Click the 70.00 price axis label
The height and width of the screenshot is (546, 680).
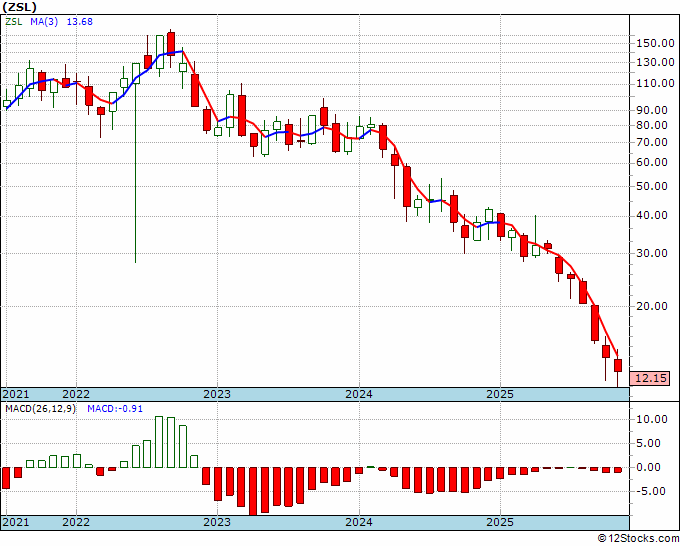click(652, 142)
